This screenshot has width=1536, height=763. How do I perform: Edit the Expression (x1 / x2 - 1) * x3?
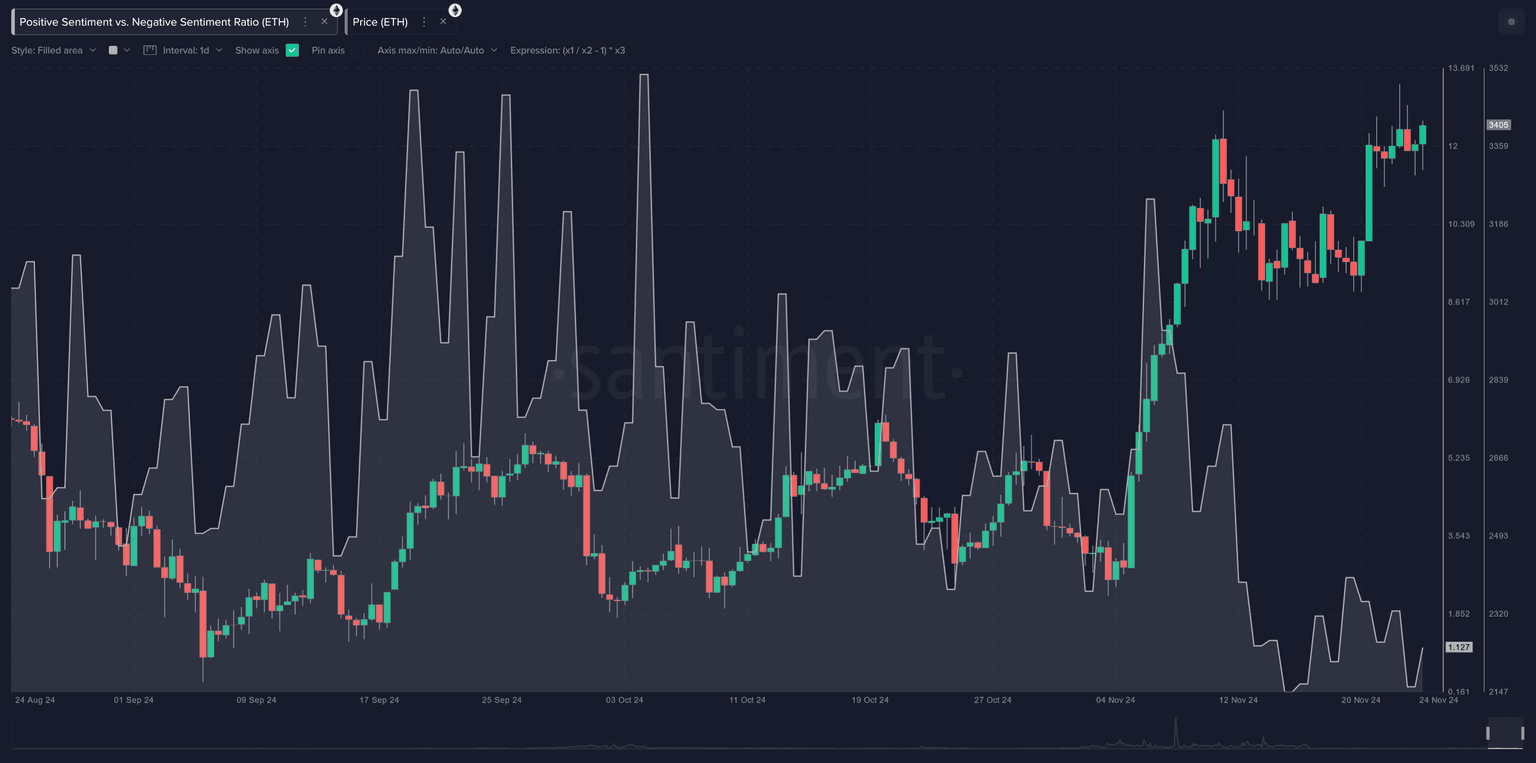coord(567,50)
